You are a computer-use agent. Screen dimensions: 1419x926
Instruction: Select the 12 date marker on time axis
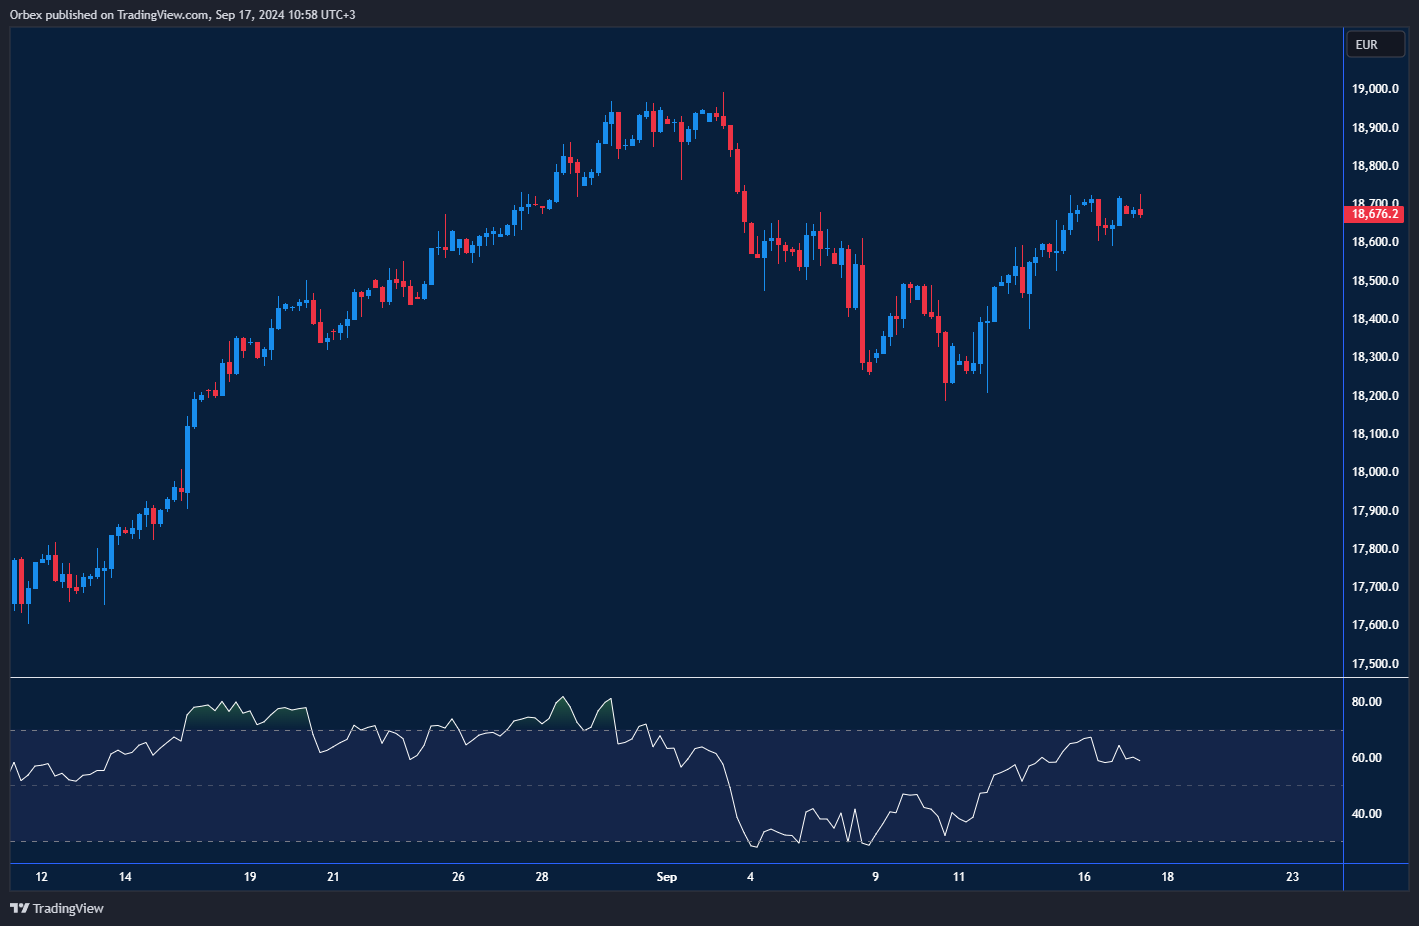(41, 877)
